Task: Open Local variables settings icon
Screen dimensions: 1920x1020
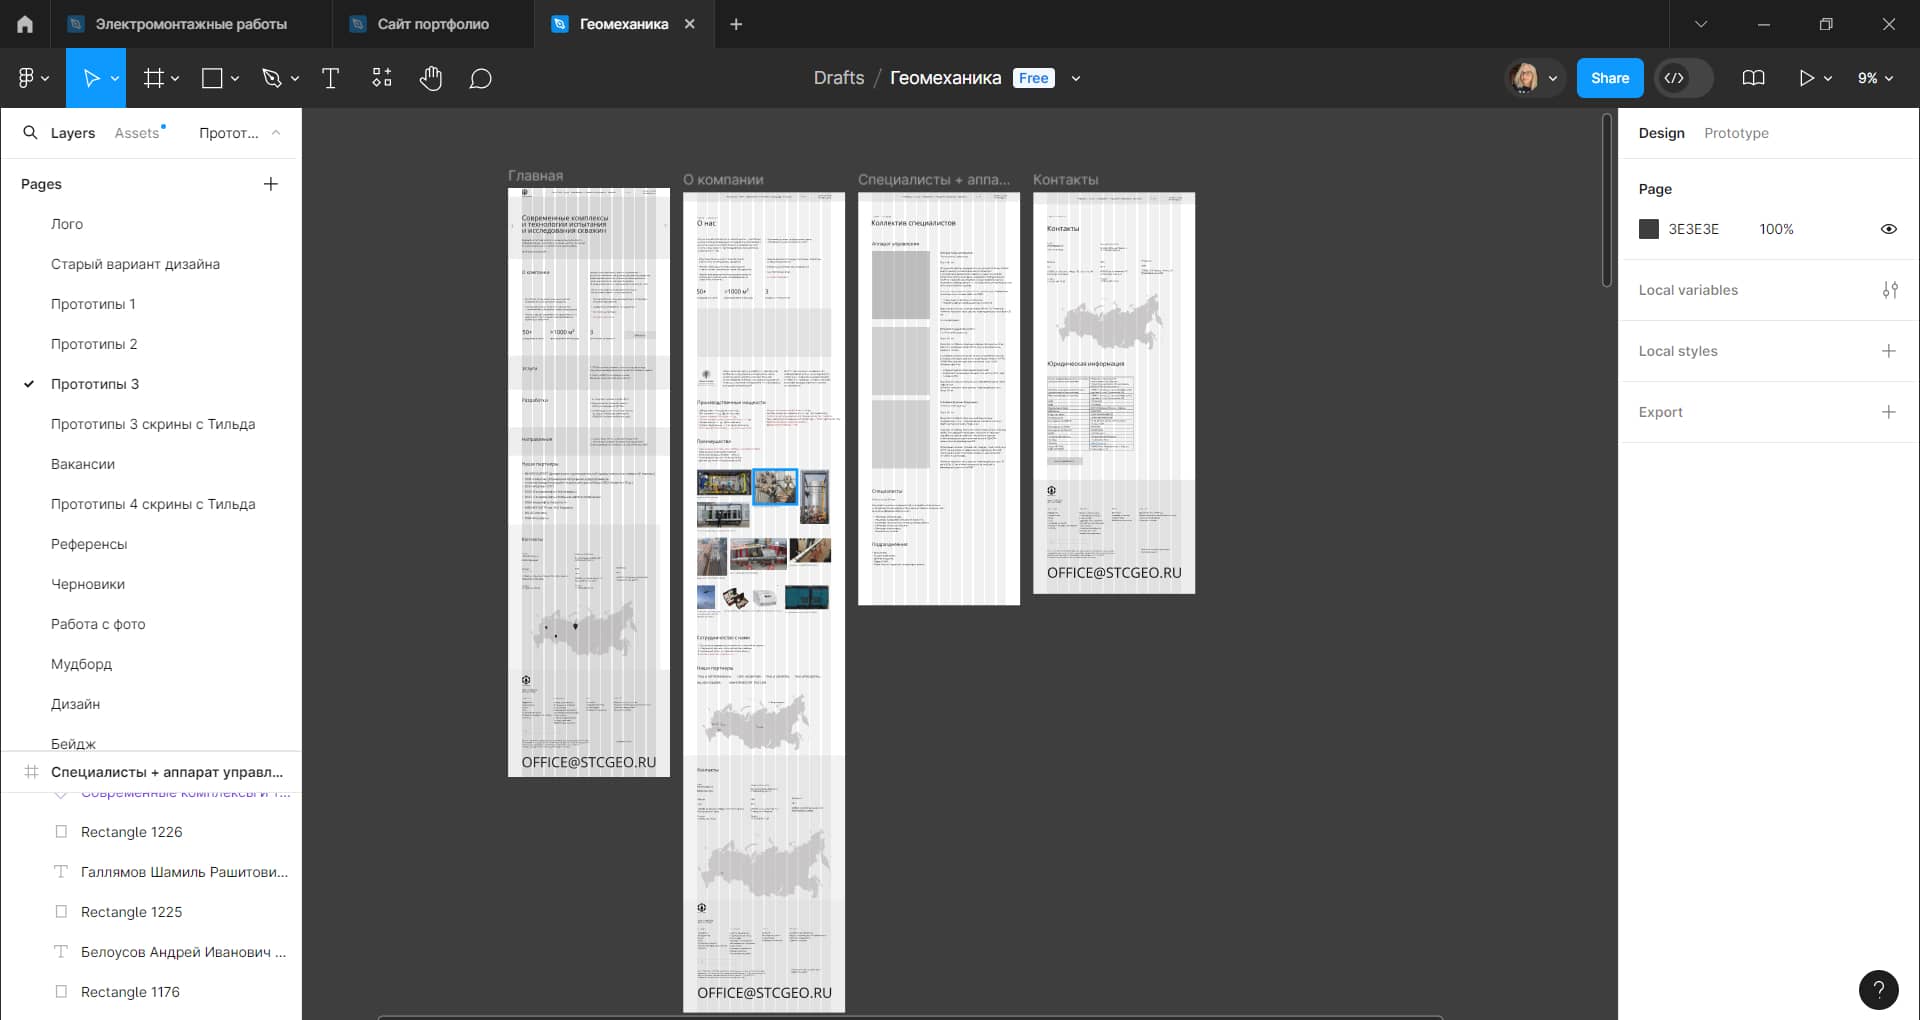Action: pyautogui.click(x=1889, y=290)
